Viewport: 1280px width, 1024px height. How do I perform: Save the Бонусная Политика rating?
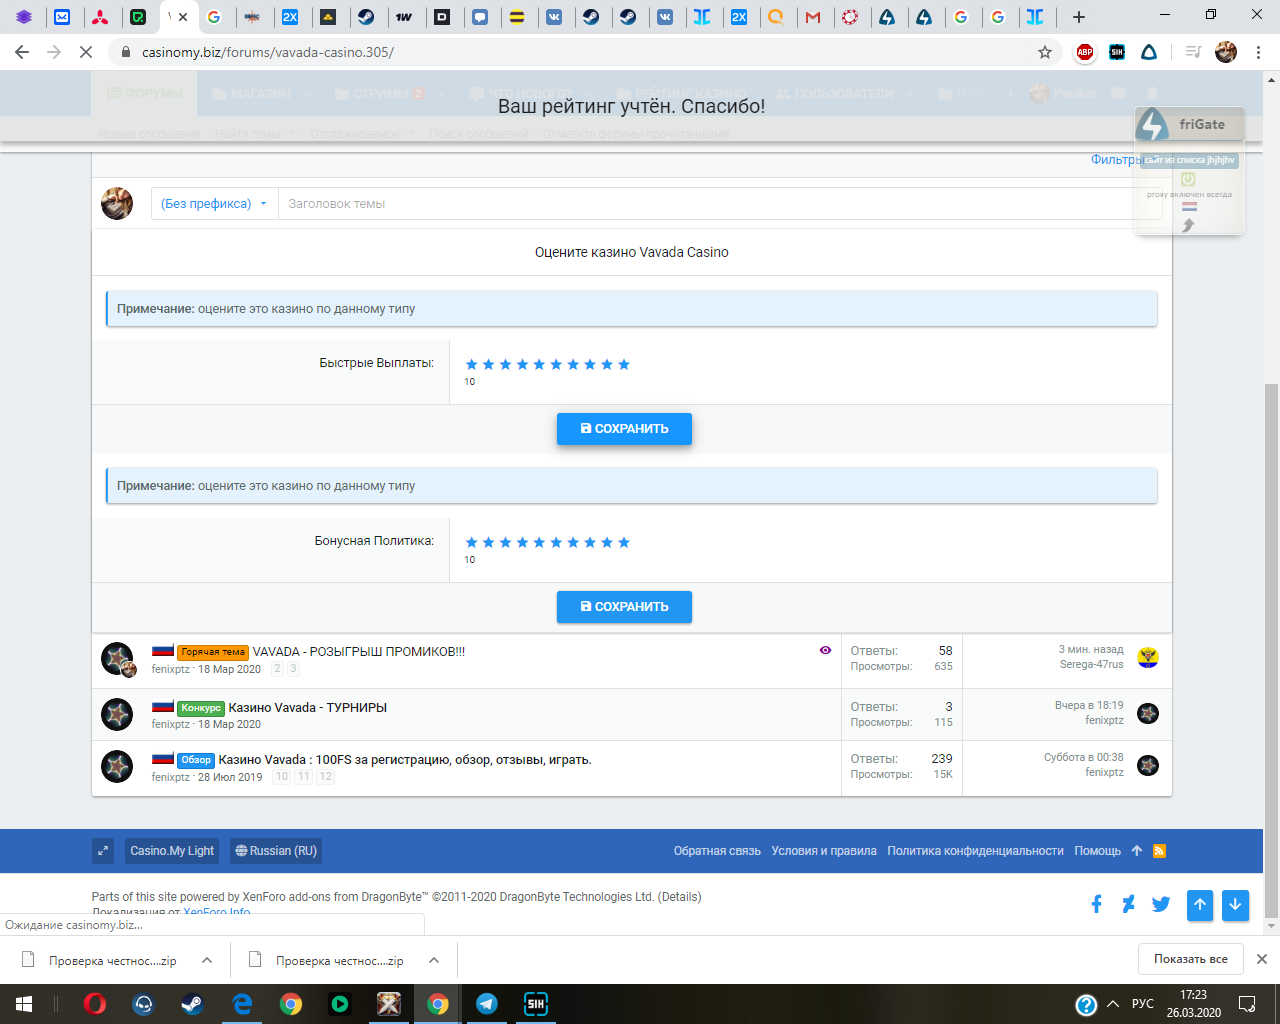[624, 606]
